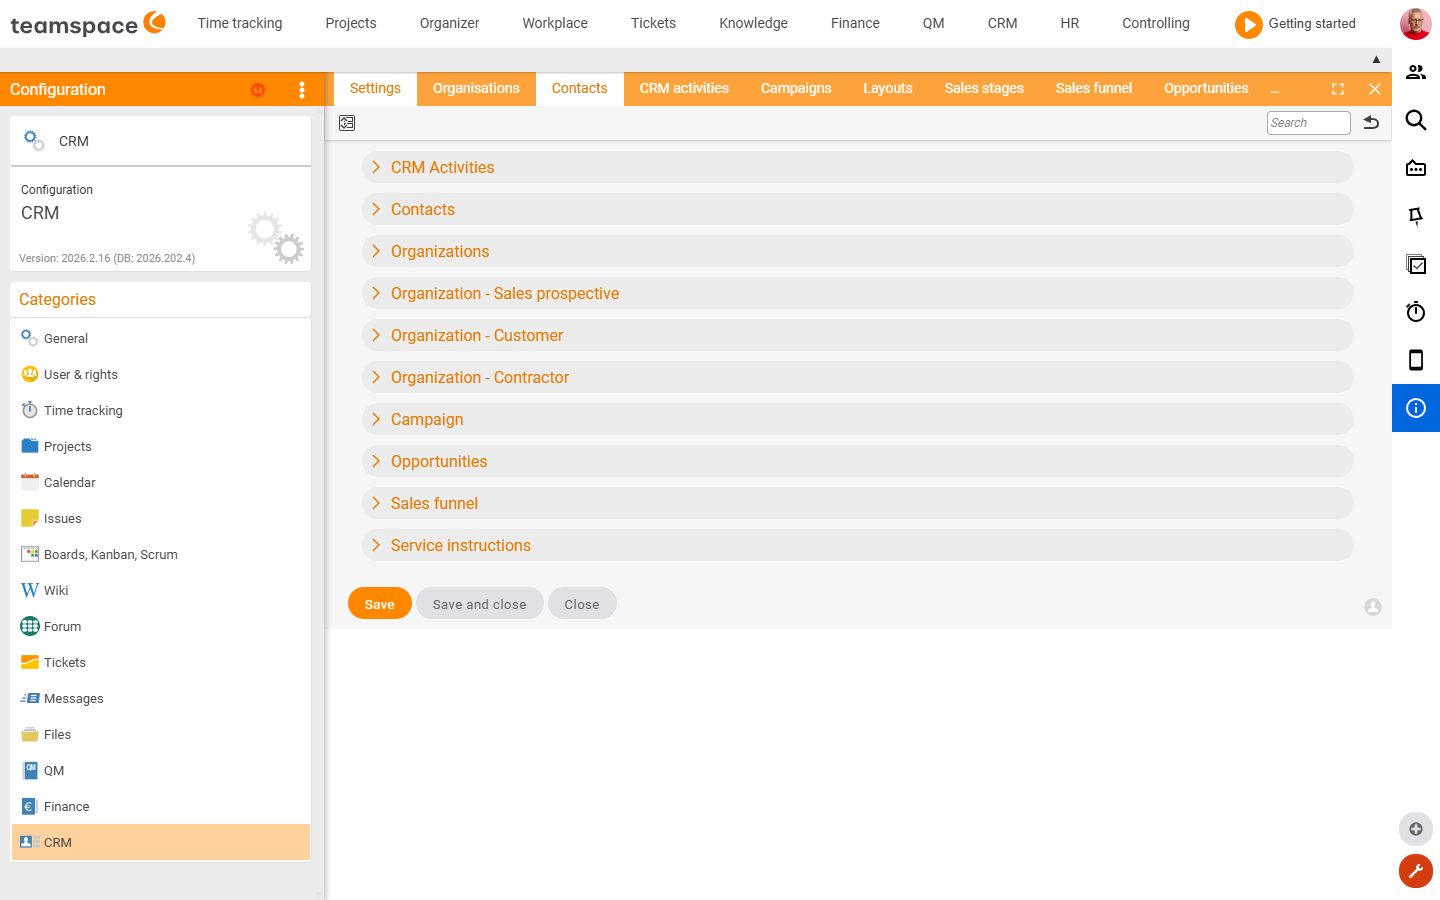Focus the Search input field
Image resolution: width=1440 pixels, height=900 pixels.
point(1309,123)
